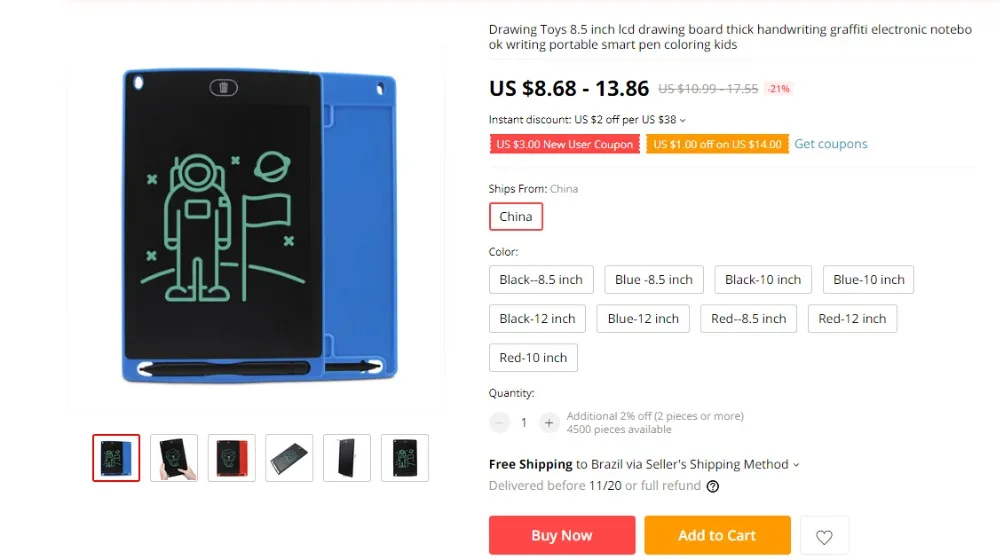This screenshot has height=560, width=1000.
Task: Expand the Instant discount details chevron
Action: tap(682, 120)
